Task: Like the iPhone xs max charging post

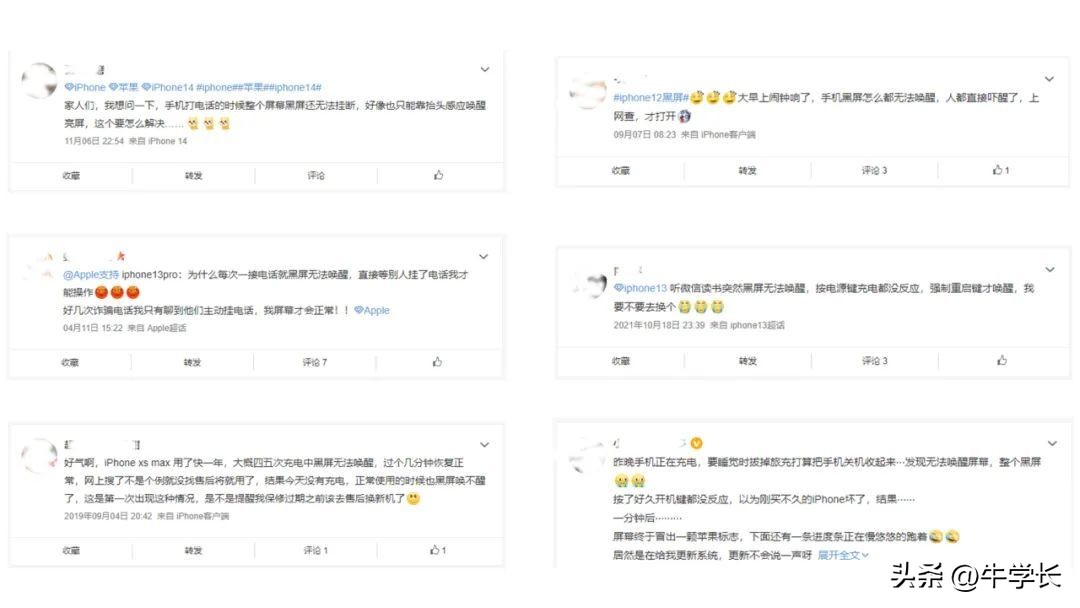Action: (438, 549)
